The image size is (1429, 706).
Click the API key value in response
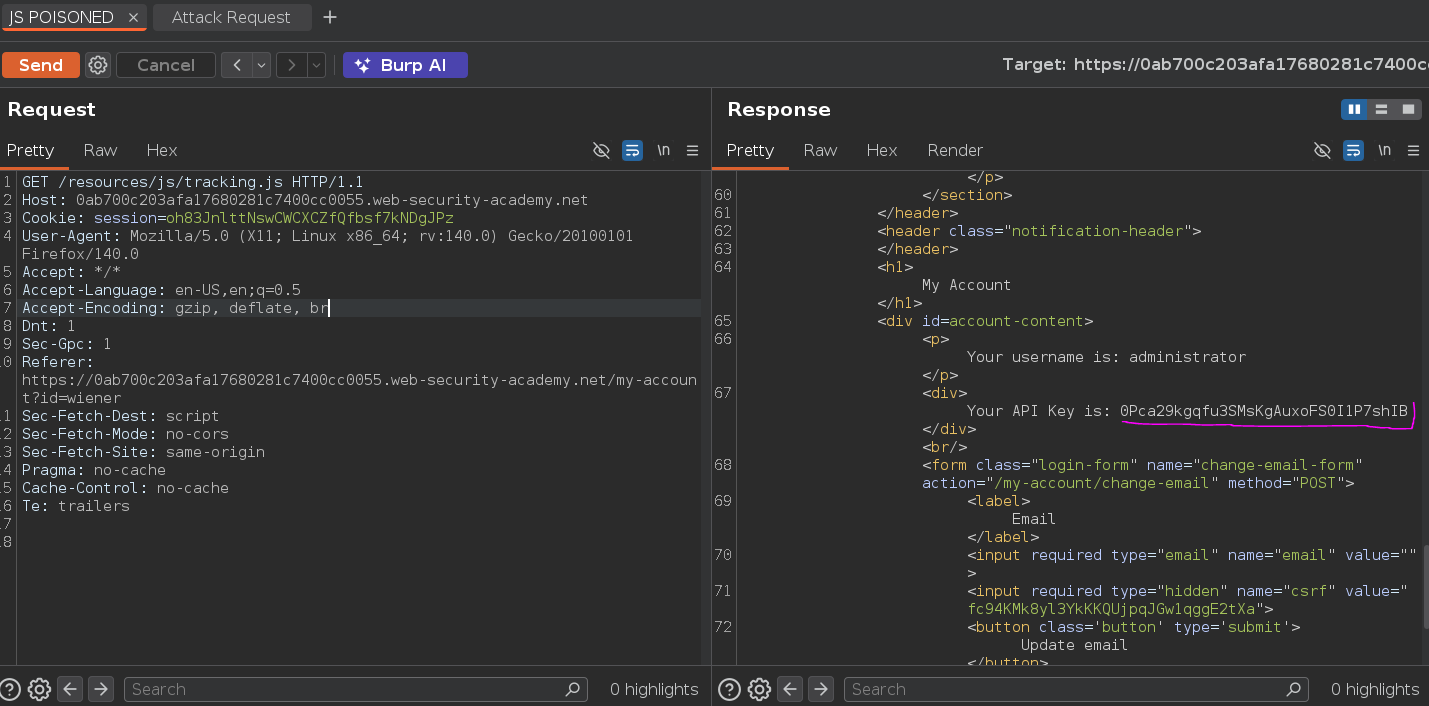coord(1264,411)
